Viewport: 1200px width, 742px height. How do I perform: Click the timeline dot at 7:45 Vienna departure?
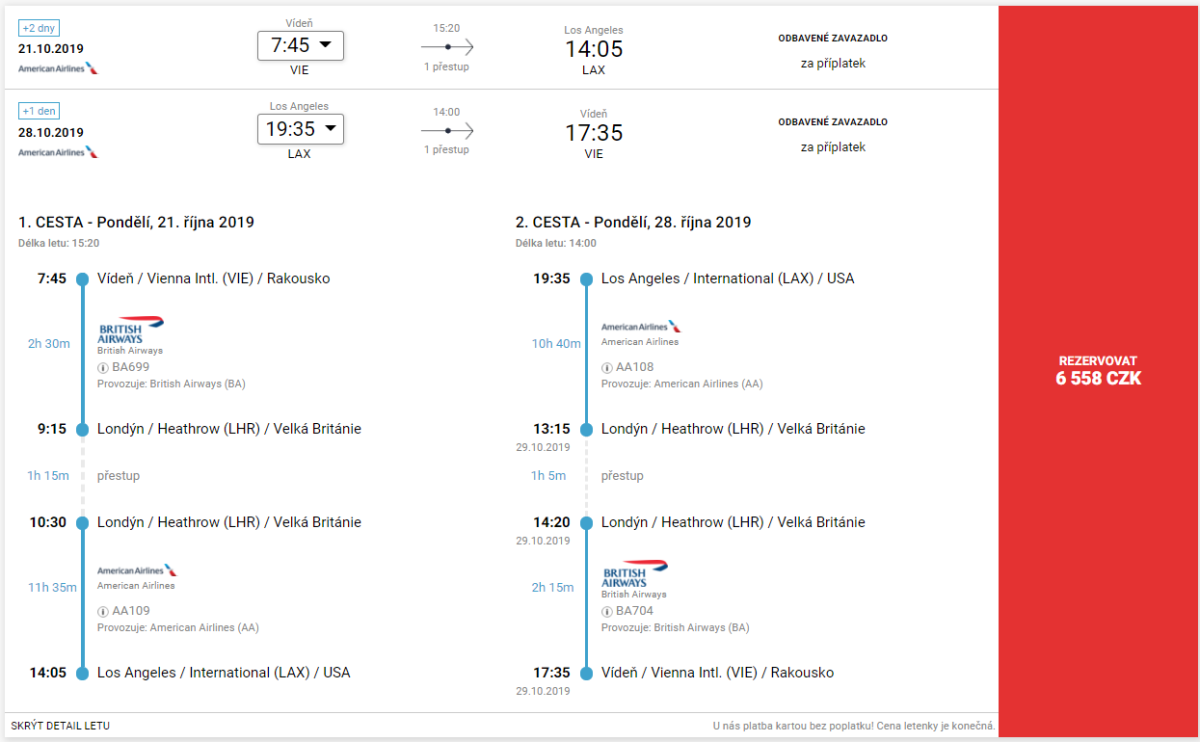pyautogui.click(x=82, y=279)
